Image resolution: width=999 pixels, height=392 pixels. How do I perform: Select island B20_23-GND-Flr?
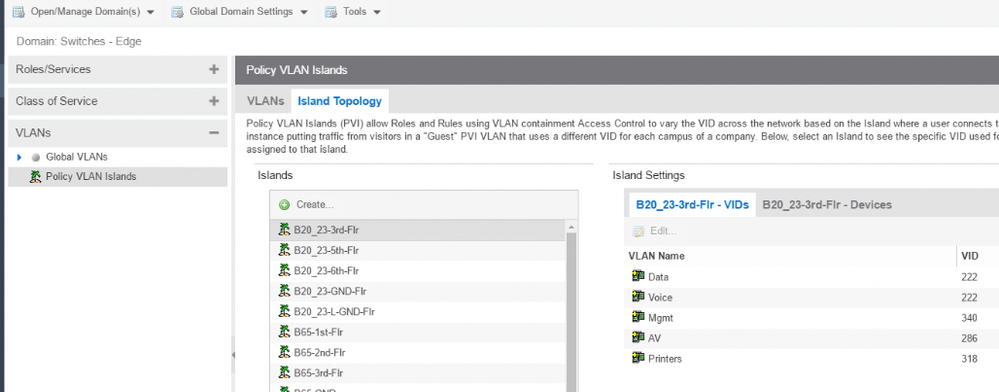tap(417, 291)
